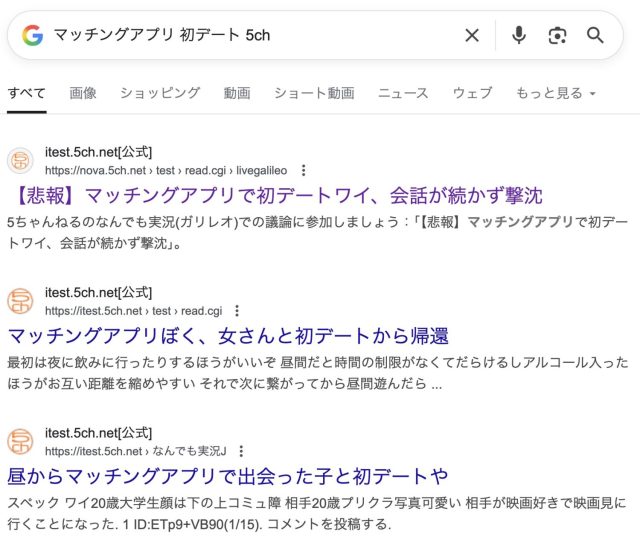Click the magnifying glass search button
The width and height of the screenshot is (640, 548).
(596, 36)
